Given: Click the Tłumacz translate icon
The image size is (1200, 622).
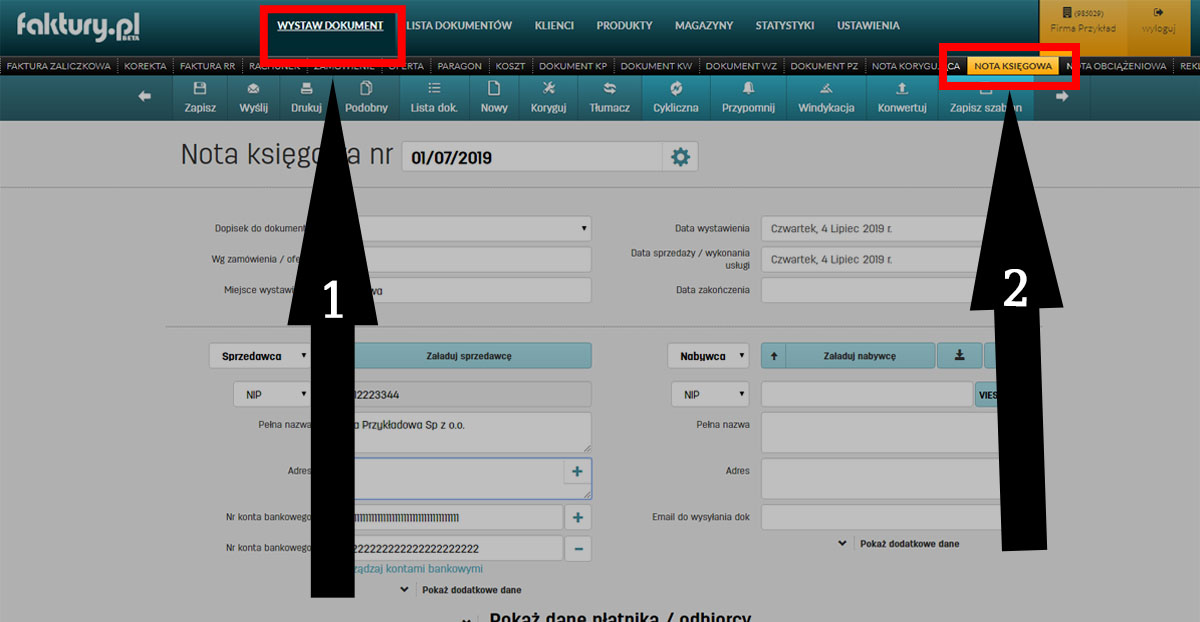Looking at the screenshot, I should click(609, 88).
